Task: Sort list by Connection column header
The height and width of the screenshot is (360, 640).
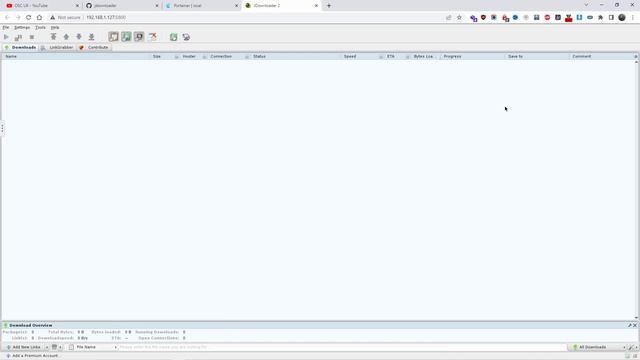Action: [x=221, y=56]
